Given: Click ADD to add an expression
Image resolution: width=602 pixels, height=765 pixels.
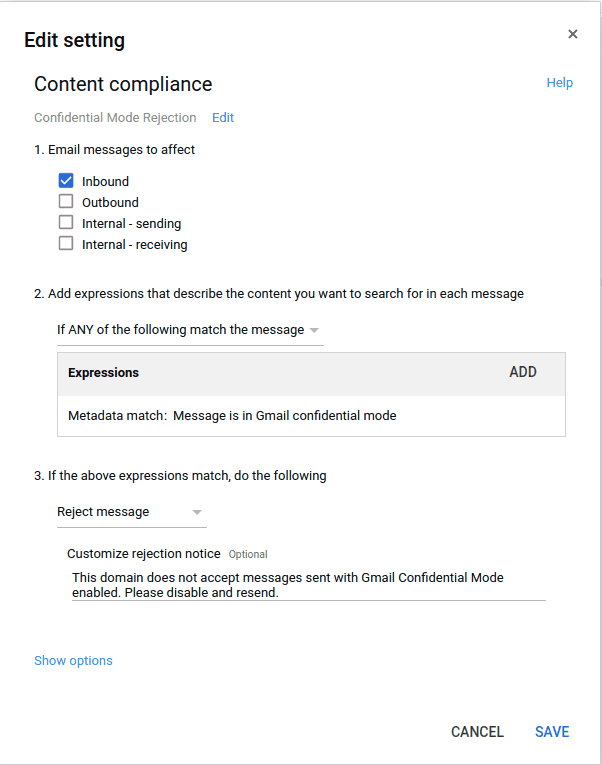Looking at the screenshot, I should point(523,372).
